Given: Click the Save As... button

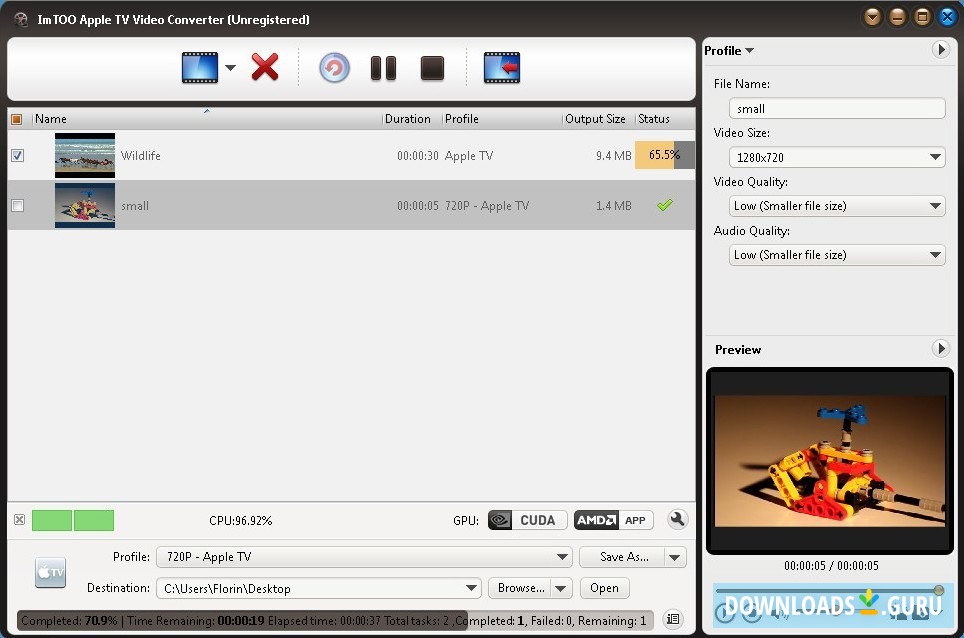Looking at the screenshot, I should (x=623, y=557).
